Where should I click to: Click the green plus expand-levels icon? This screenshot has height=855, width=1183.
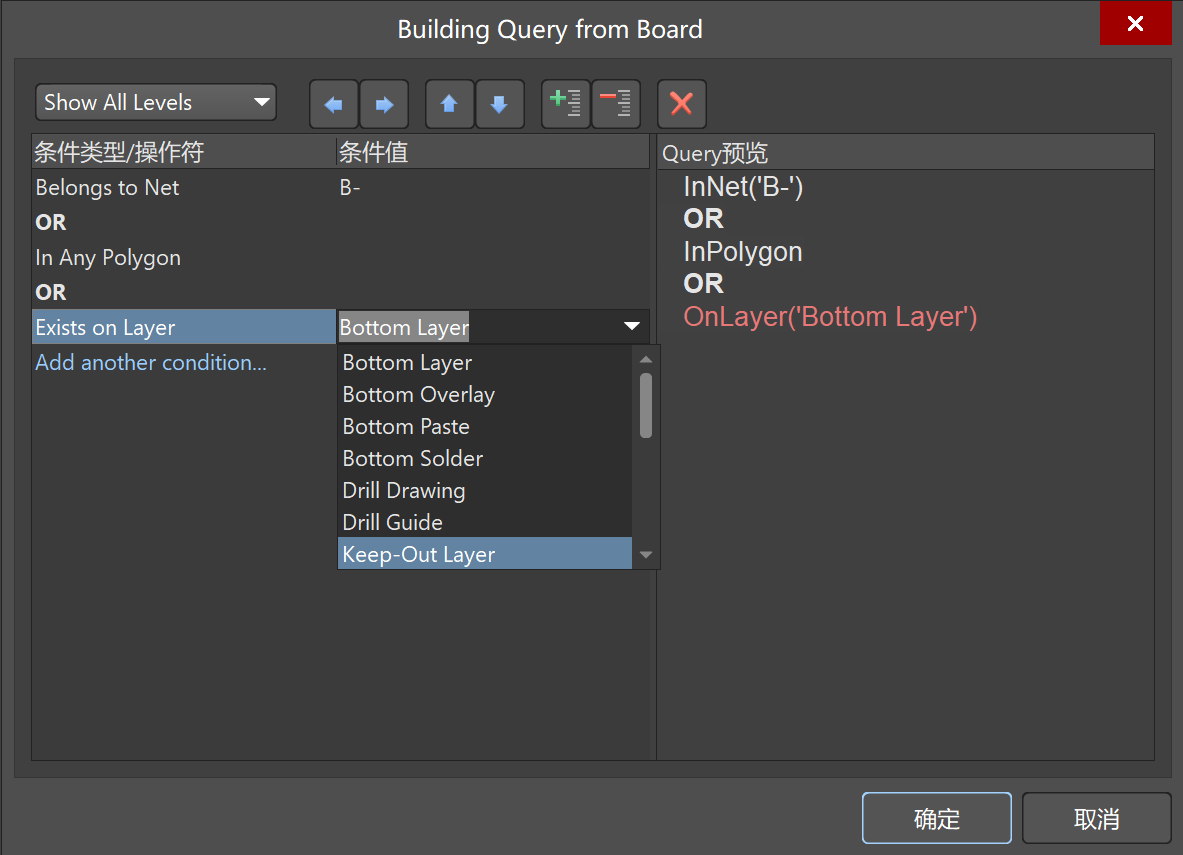[x=566, y=104]
